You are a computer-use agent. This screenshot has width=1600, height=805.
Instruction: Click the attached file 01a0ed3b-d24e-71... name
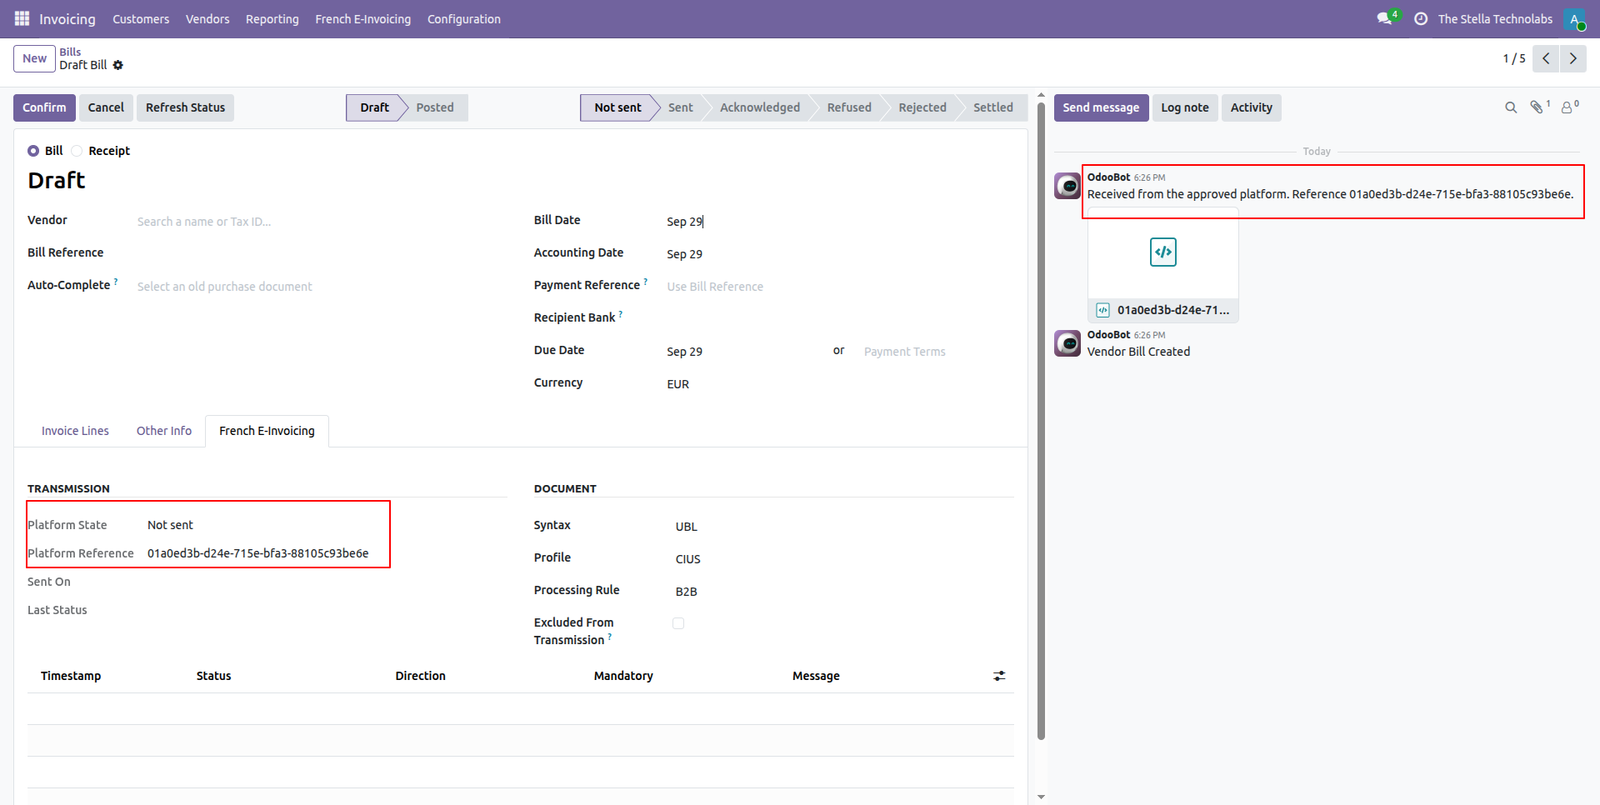(1173, 310)
